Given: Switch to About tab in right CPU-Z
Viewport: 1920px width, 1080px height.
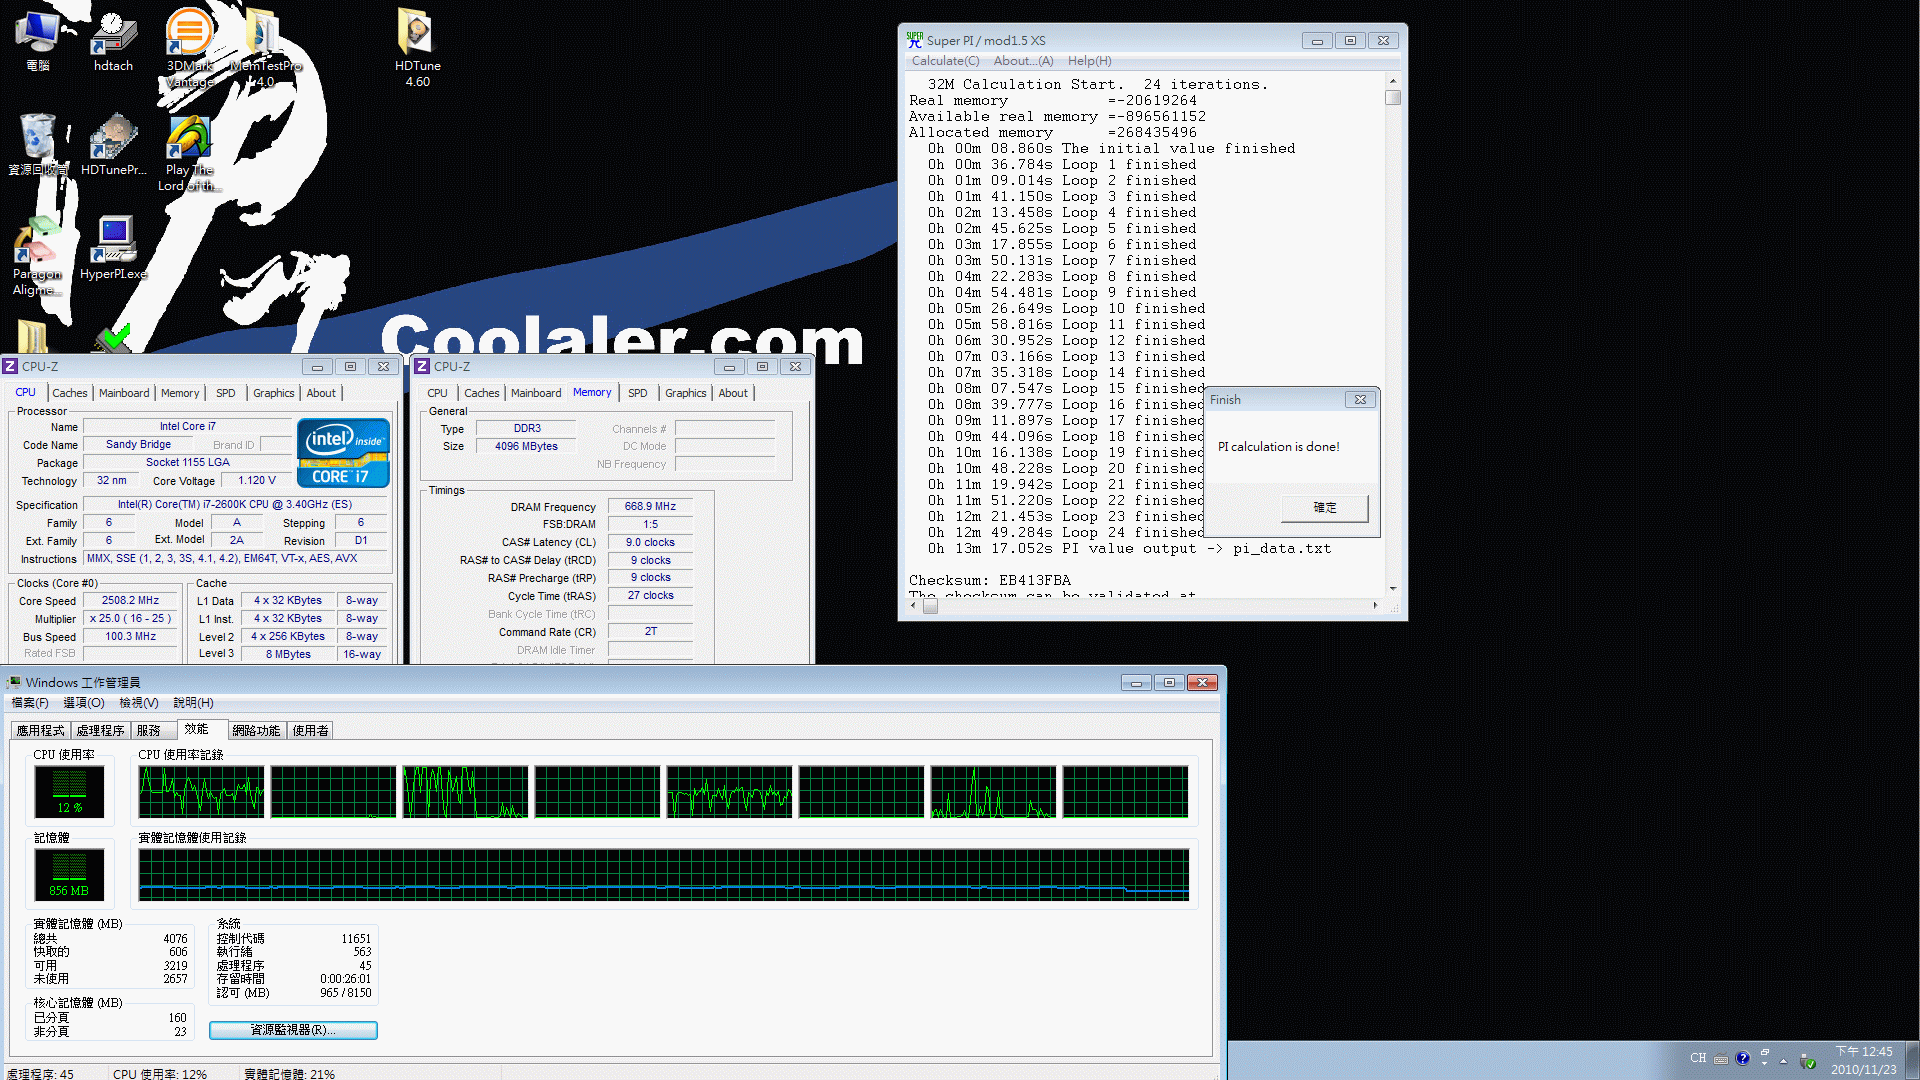Looking at the screenshot, I should pos(733,393).
